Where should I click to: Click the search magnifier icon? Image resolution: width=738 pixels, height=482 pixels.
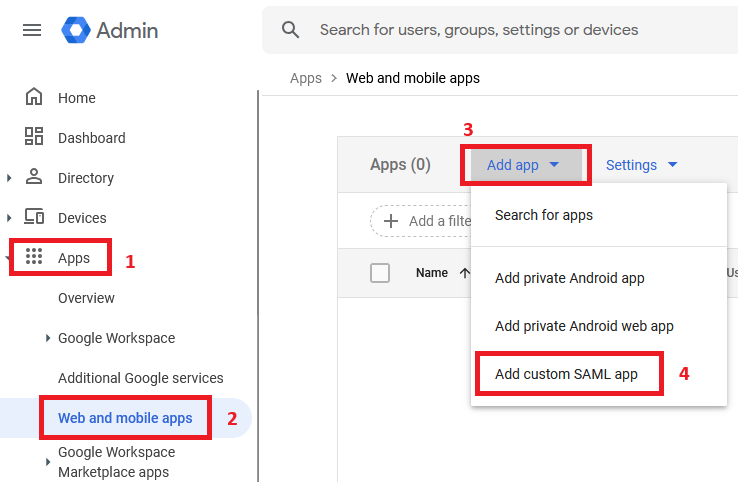tap(290, 30)
